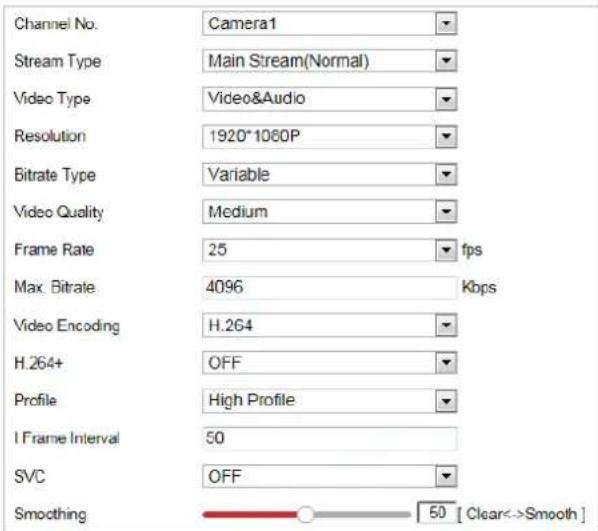Click the Frame Rate dropdown arrow
598x531 pixels.
tap(446, 250)
